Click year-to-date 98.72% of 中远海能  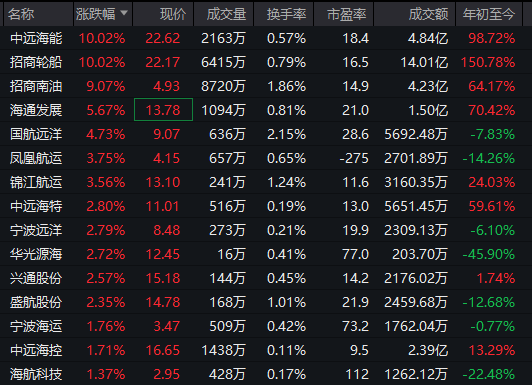pyautogui.click(x=492, y=38)
